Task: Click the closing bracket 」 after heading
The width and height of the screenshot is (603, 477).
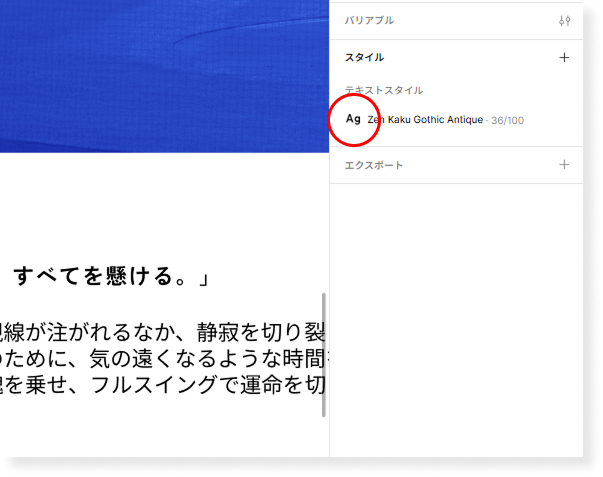Action: coord(203,277)
